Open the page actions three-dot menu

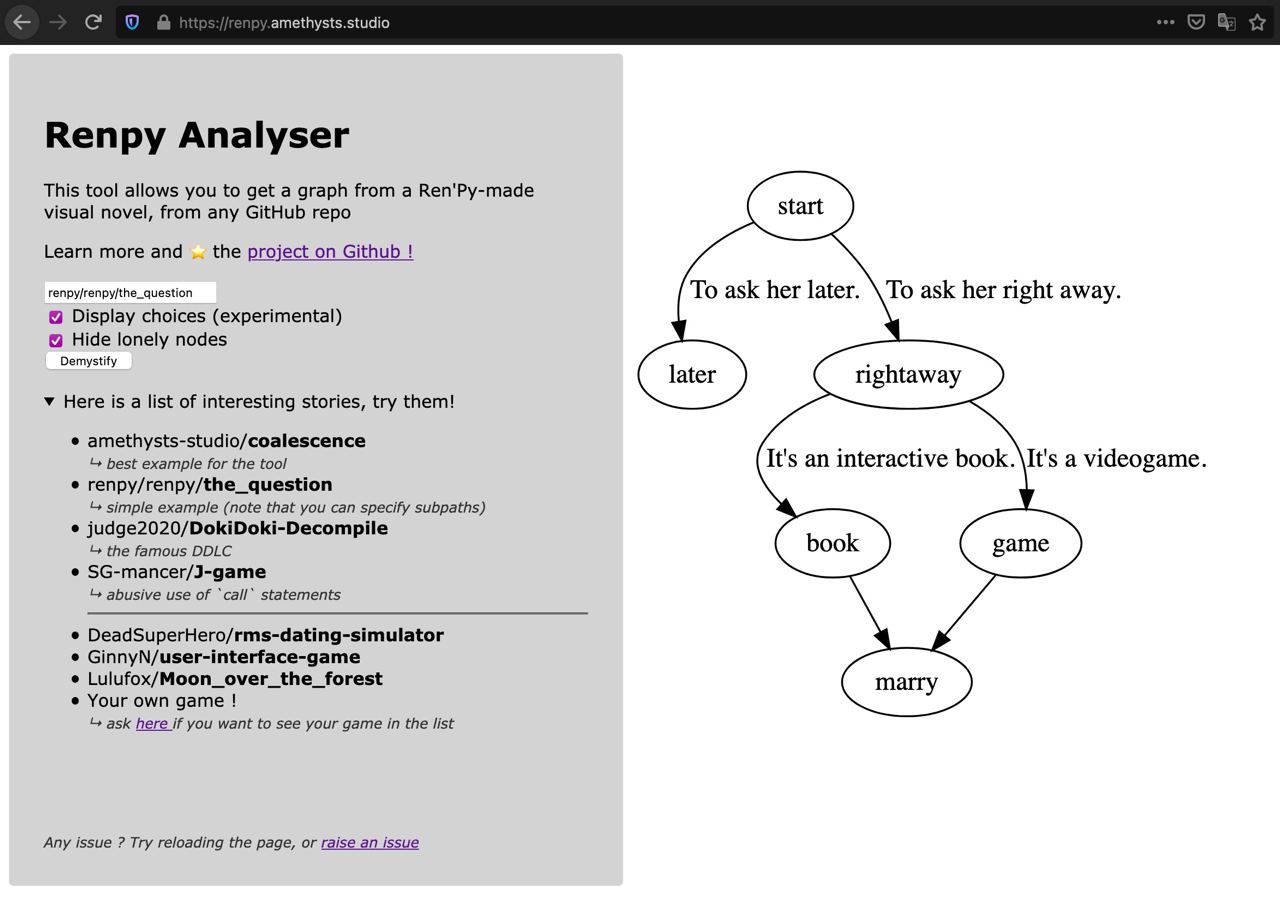pos(1165,22)
